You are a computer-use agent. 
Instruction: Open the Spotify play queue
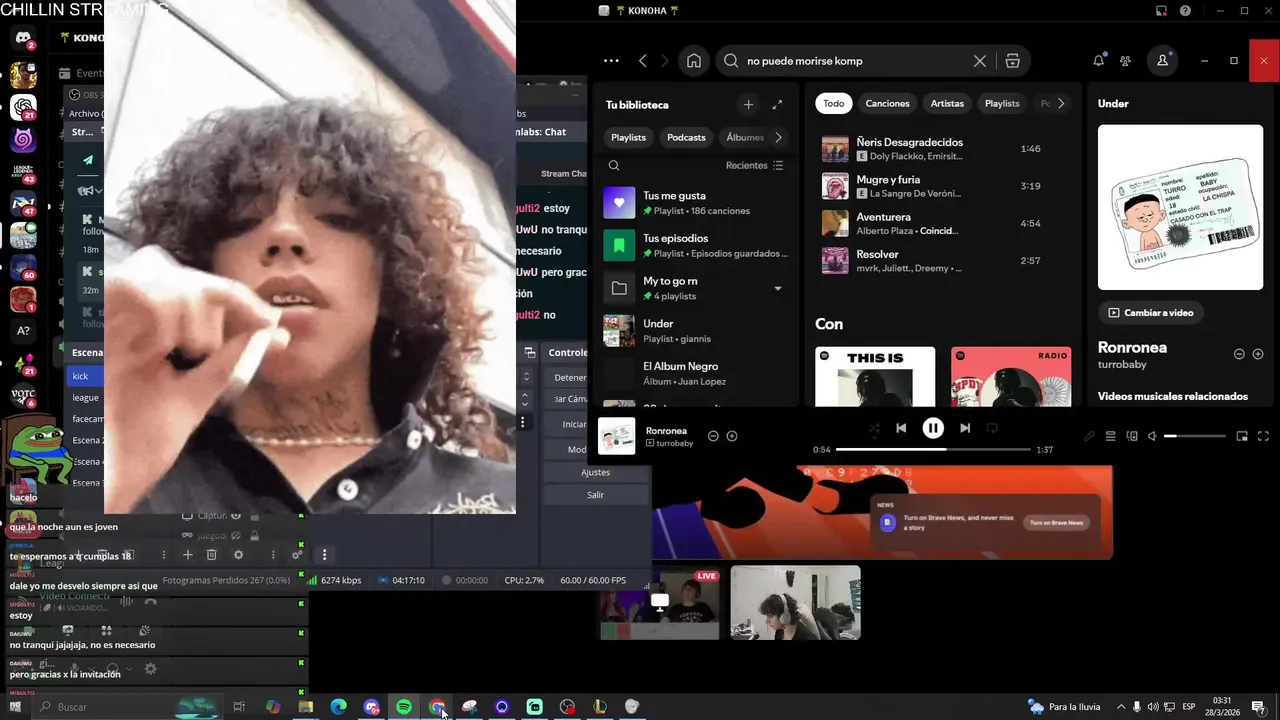tap(1110, 436)
